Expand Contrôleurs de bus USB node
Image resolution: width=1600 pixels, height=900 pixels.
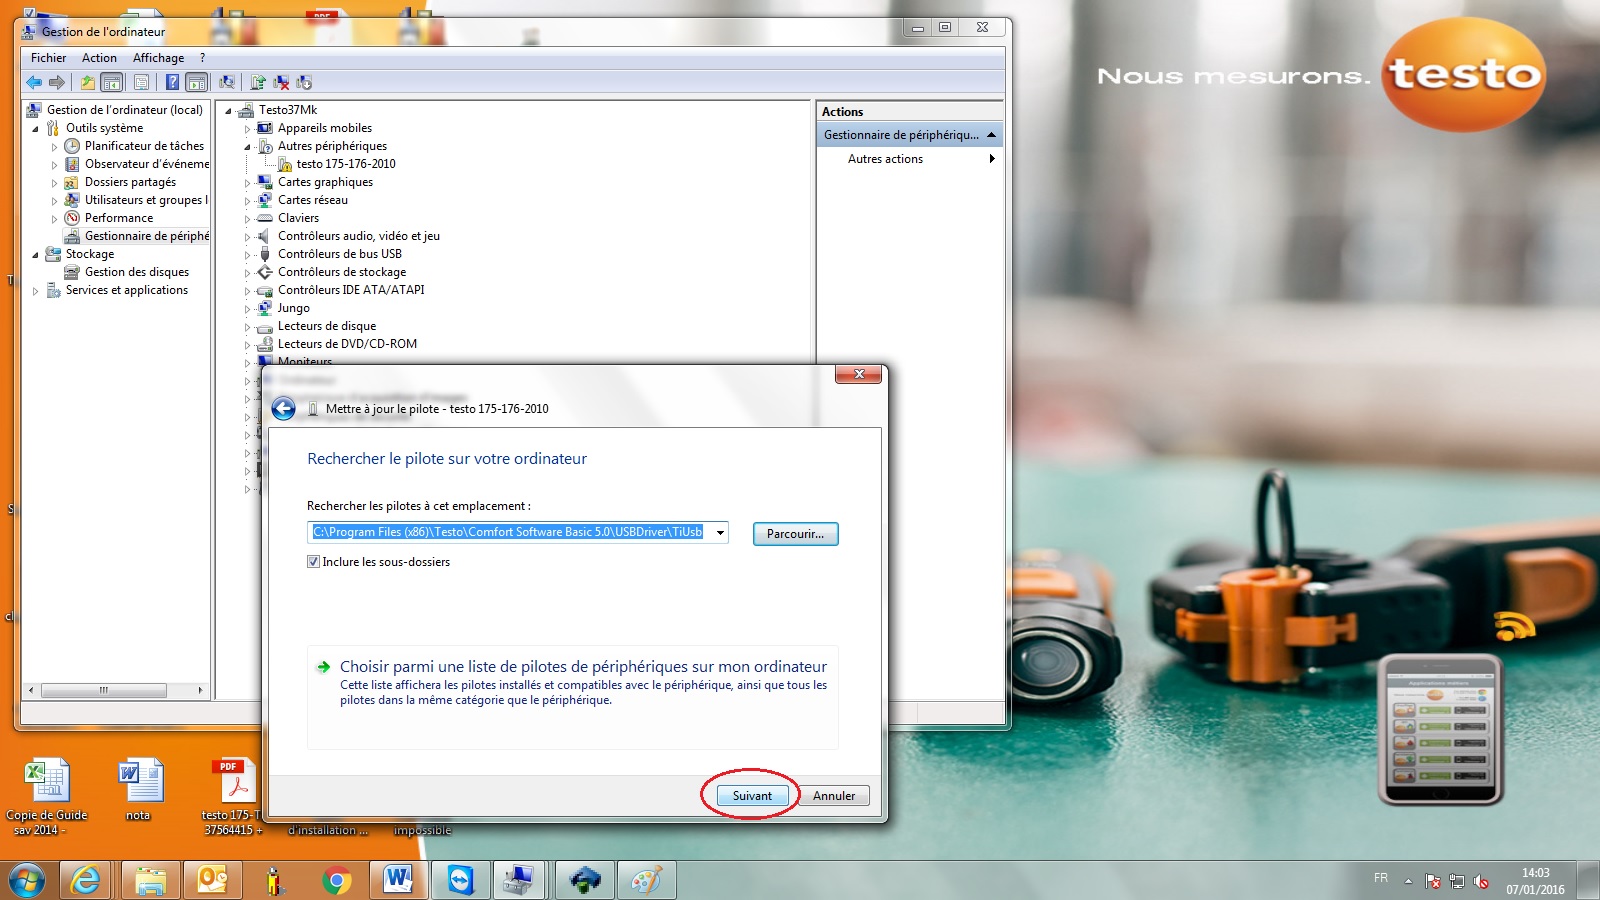(248, 255)
